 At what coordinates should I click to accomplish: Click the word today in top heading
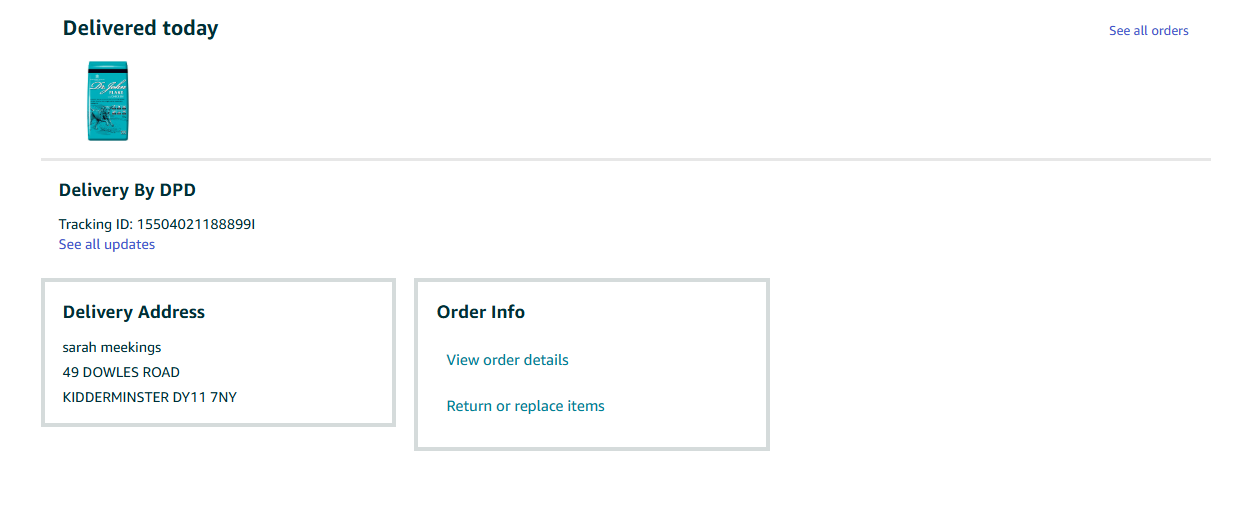(x=192, y=28)
